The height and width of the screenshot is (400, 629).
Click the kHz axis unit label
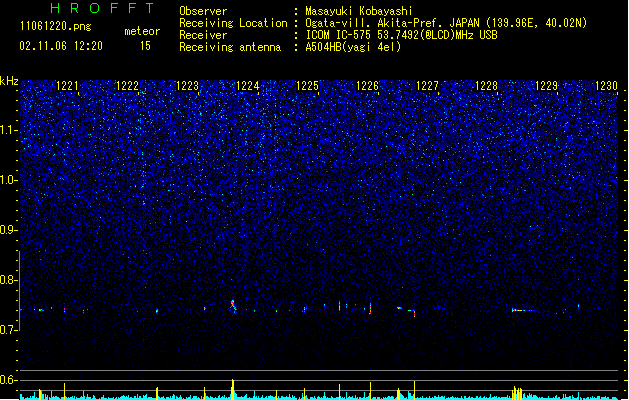9,81
